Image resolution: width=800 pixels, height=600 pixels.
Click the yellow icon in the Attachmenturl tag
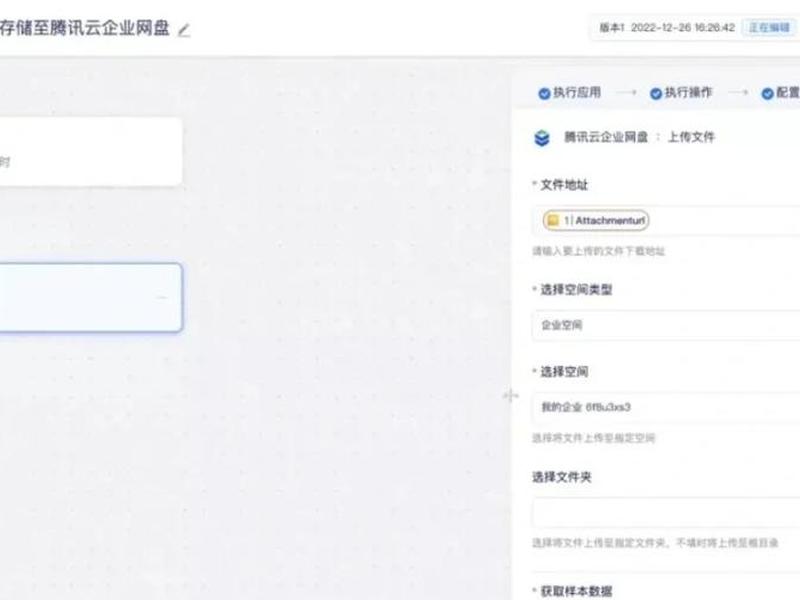[x=553, y=220]
